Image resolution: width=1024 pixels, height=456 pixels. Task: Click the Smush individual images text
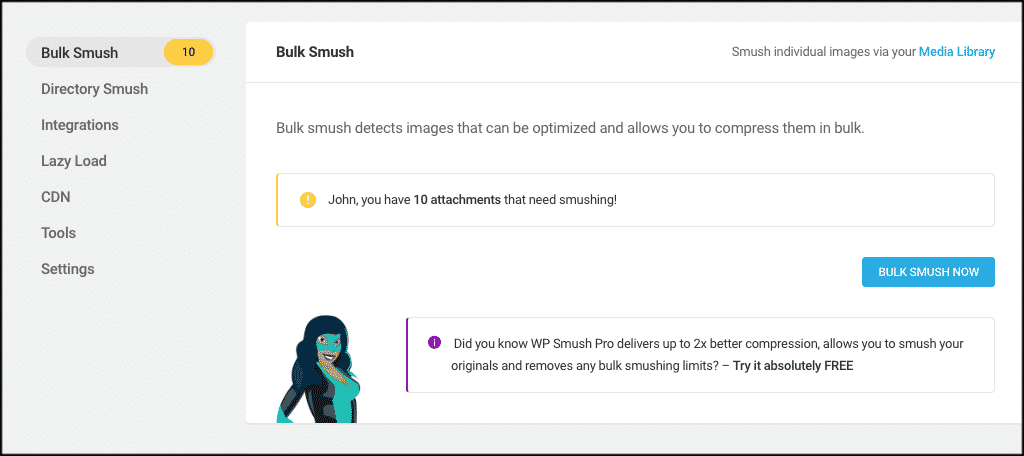[824, 52]
